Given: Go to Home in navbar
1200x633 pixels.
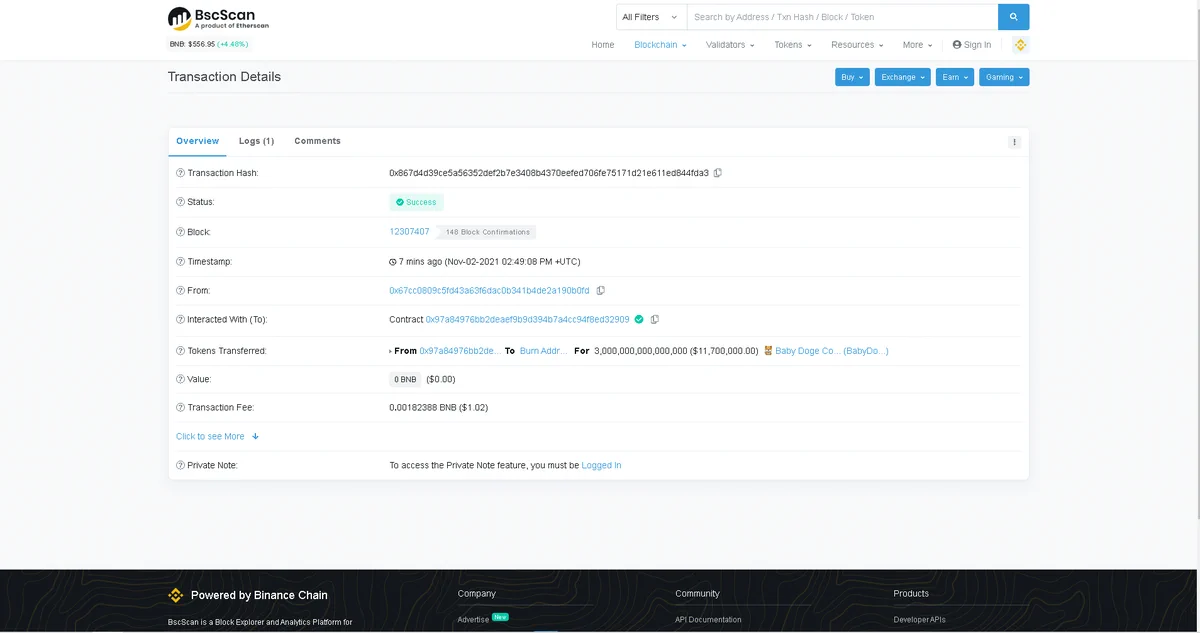Looking at the screenshot, I should point(603,45).
